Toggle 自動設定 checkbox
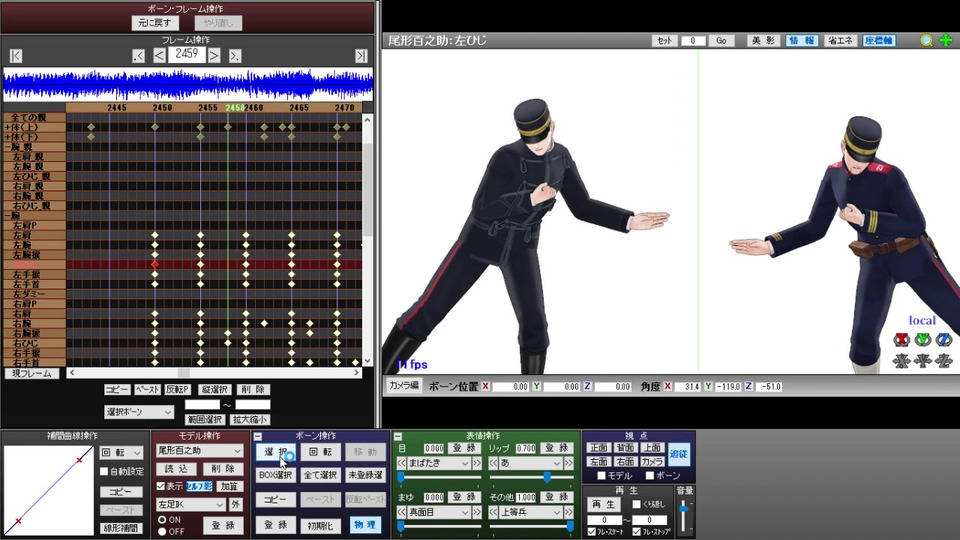Viewport: 960px width, 540px height. pos(104,471)
